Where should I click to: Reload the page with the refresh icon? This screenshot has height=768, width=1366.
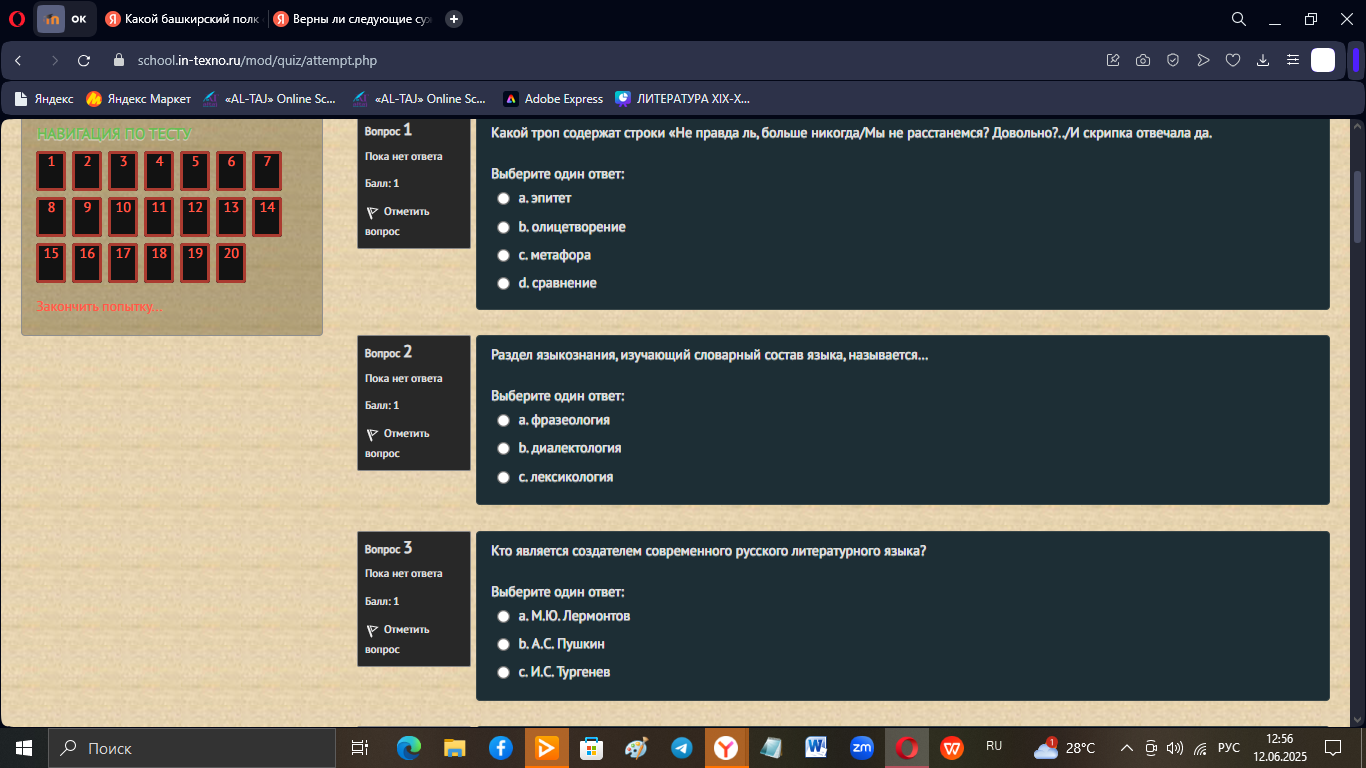coord(84,61)
